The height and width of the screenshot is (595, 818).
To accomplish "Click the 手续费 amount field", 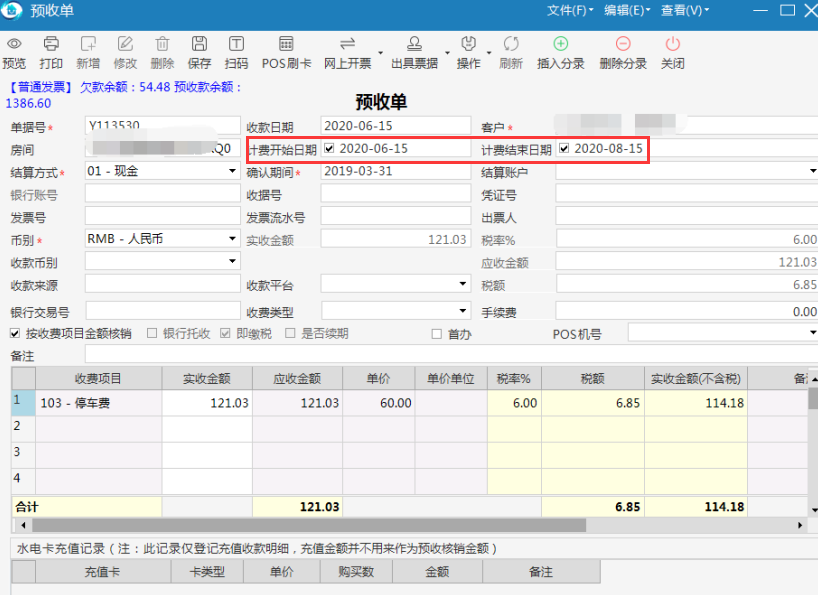I will click(687, 311).
